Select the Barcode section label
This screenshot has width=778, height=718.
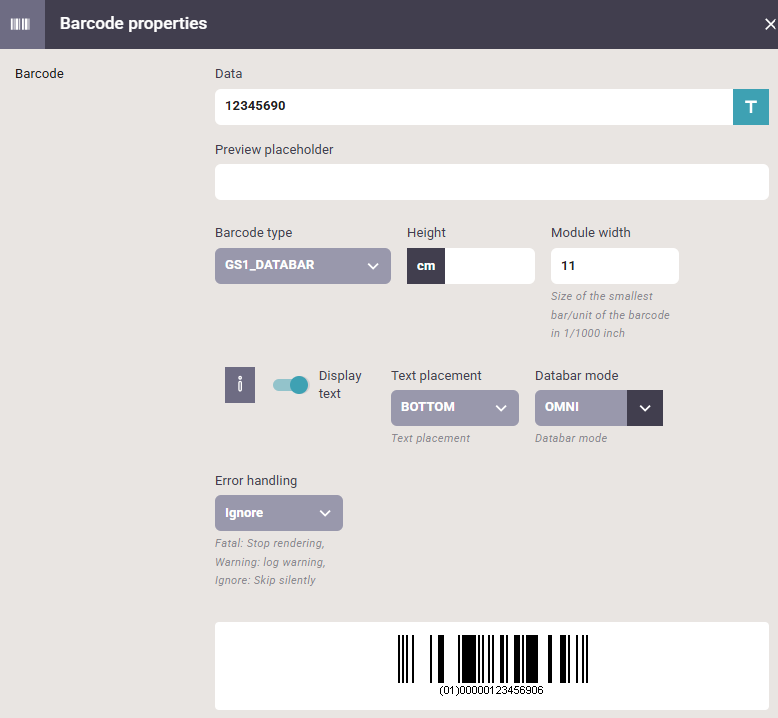click(x=39, y=73)
